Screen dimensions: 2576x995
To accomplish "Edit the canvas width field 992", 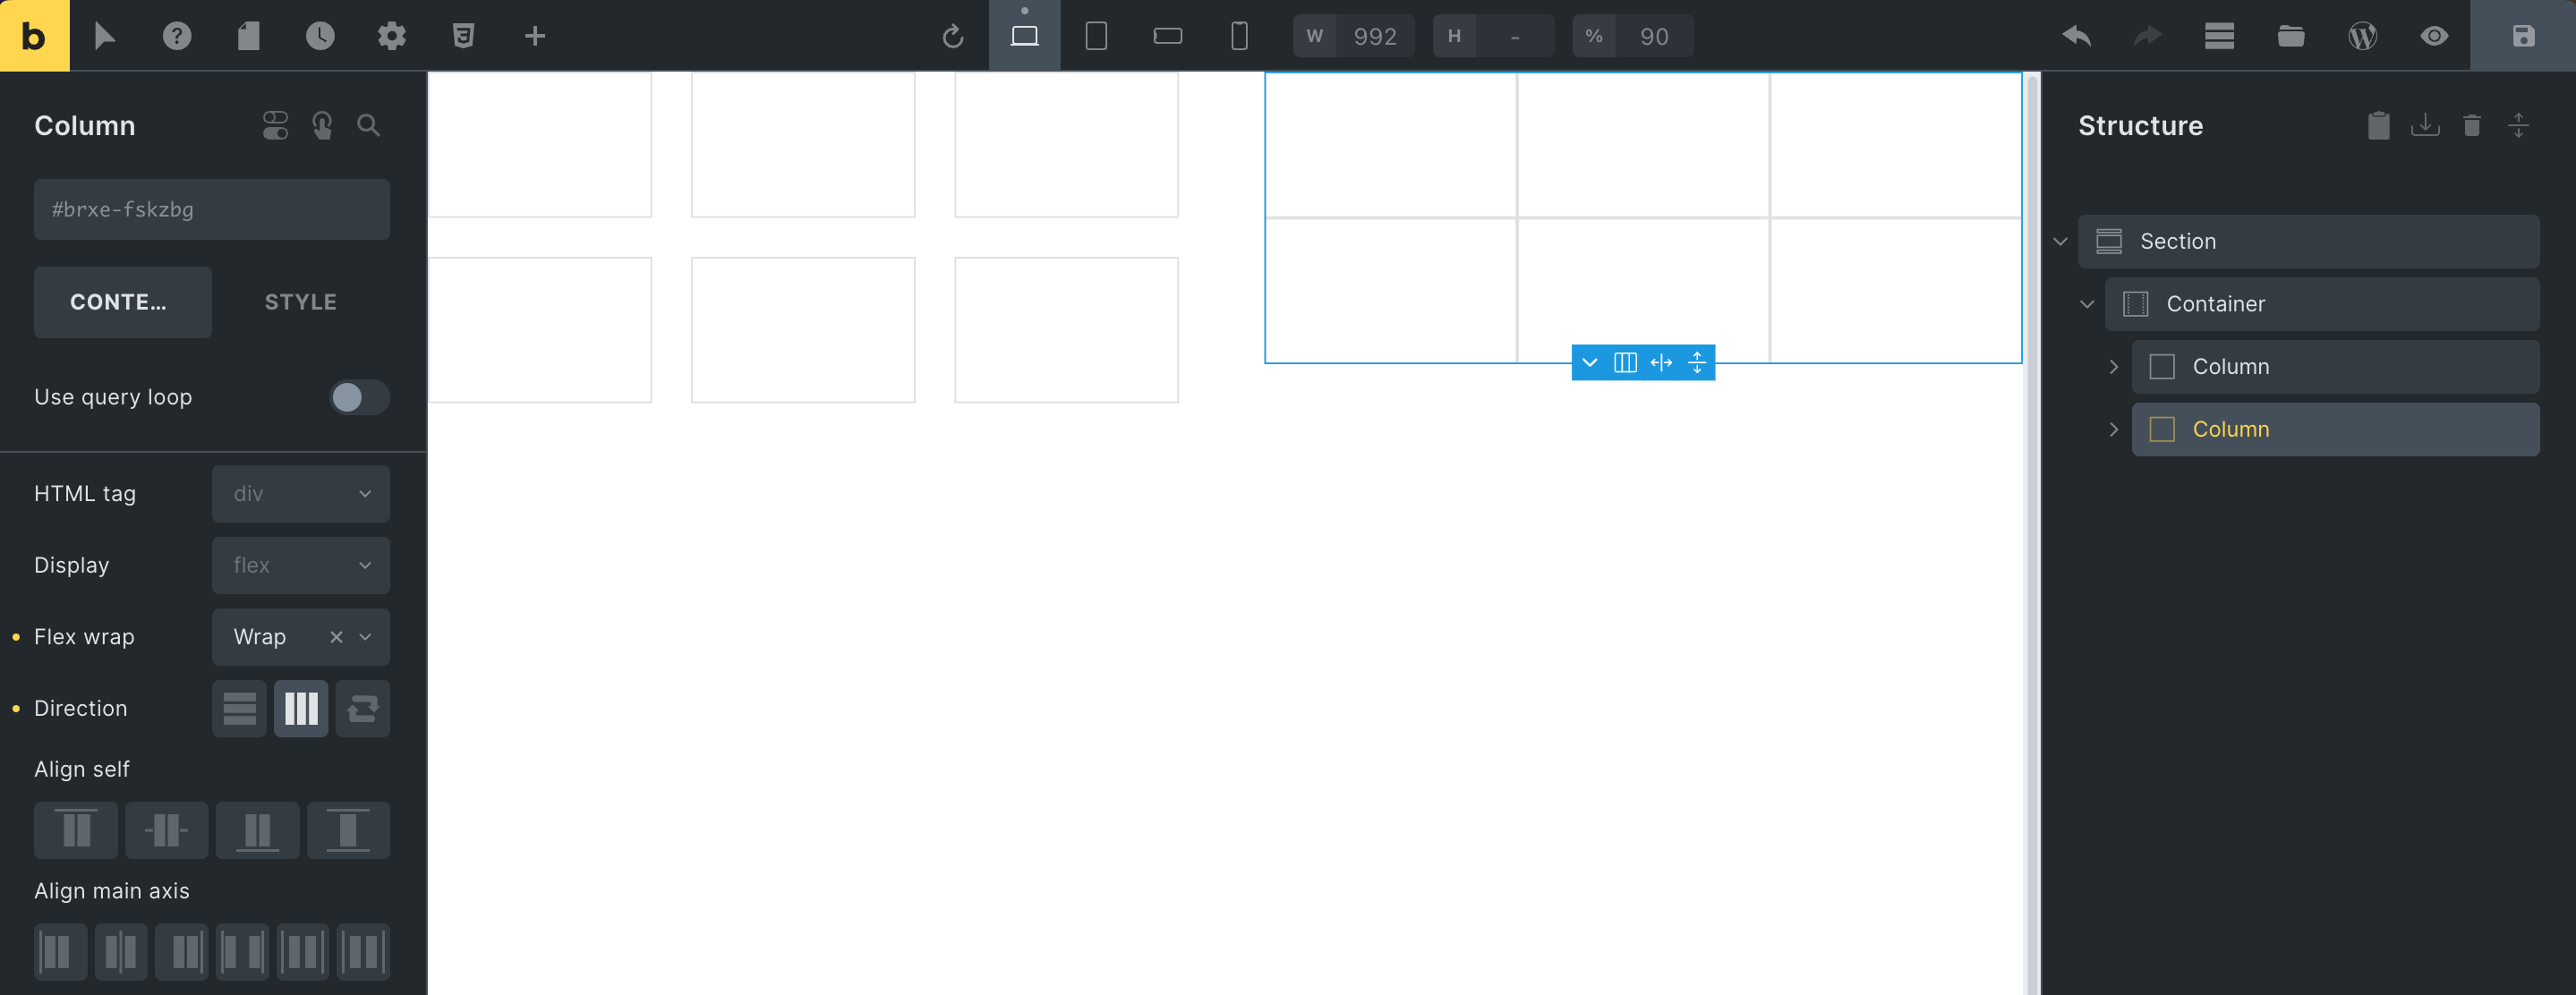I will tap(1376, 36).
